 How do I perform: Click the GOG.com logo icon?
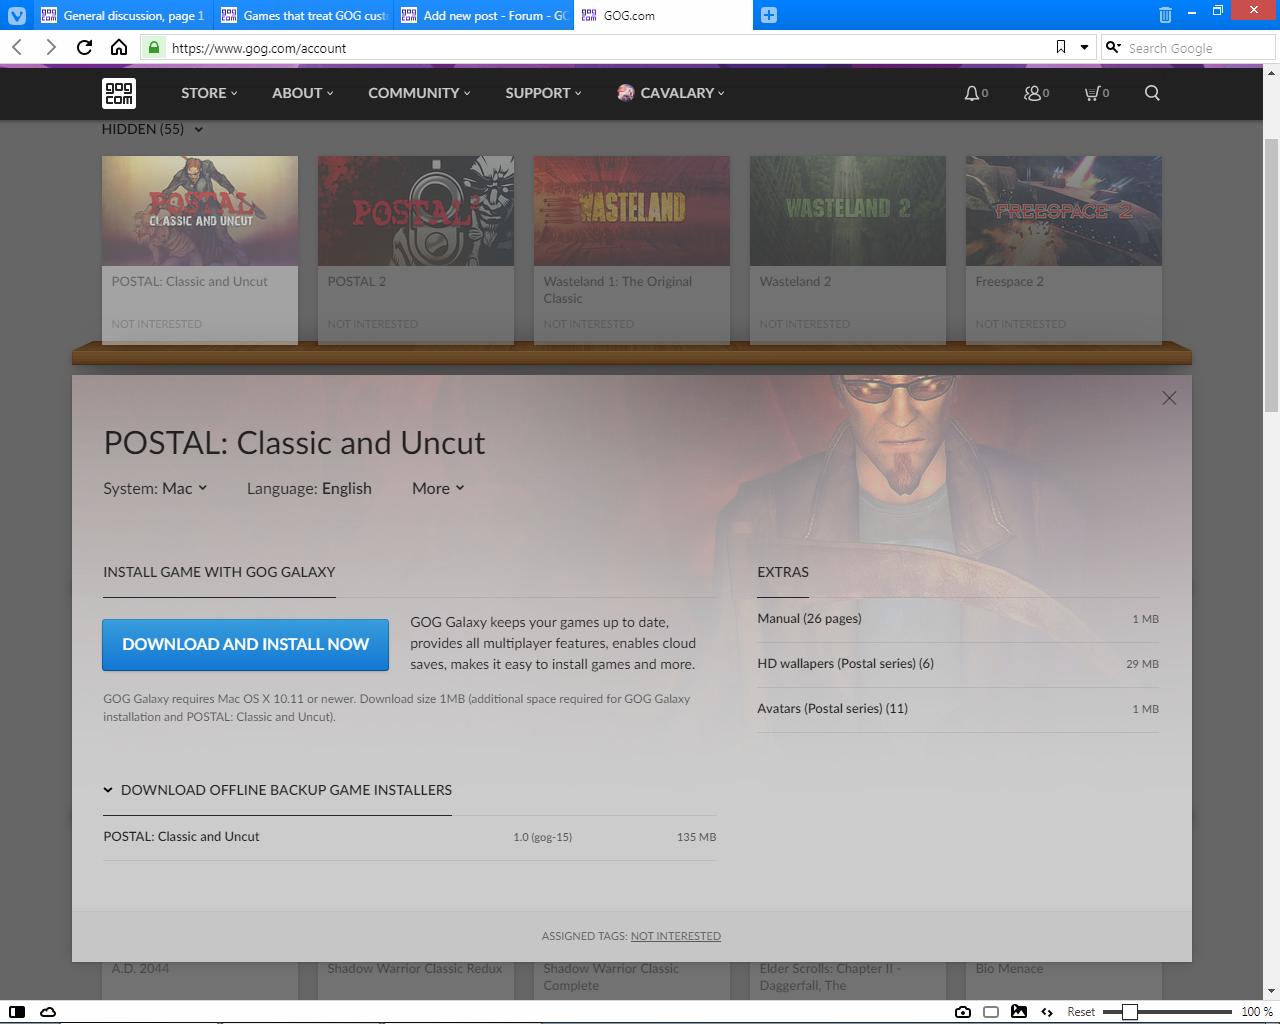coord(119,93)
